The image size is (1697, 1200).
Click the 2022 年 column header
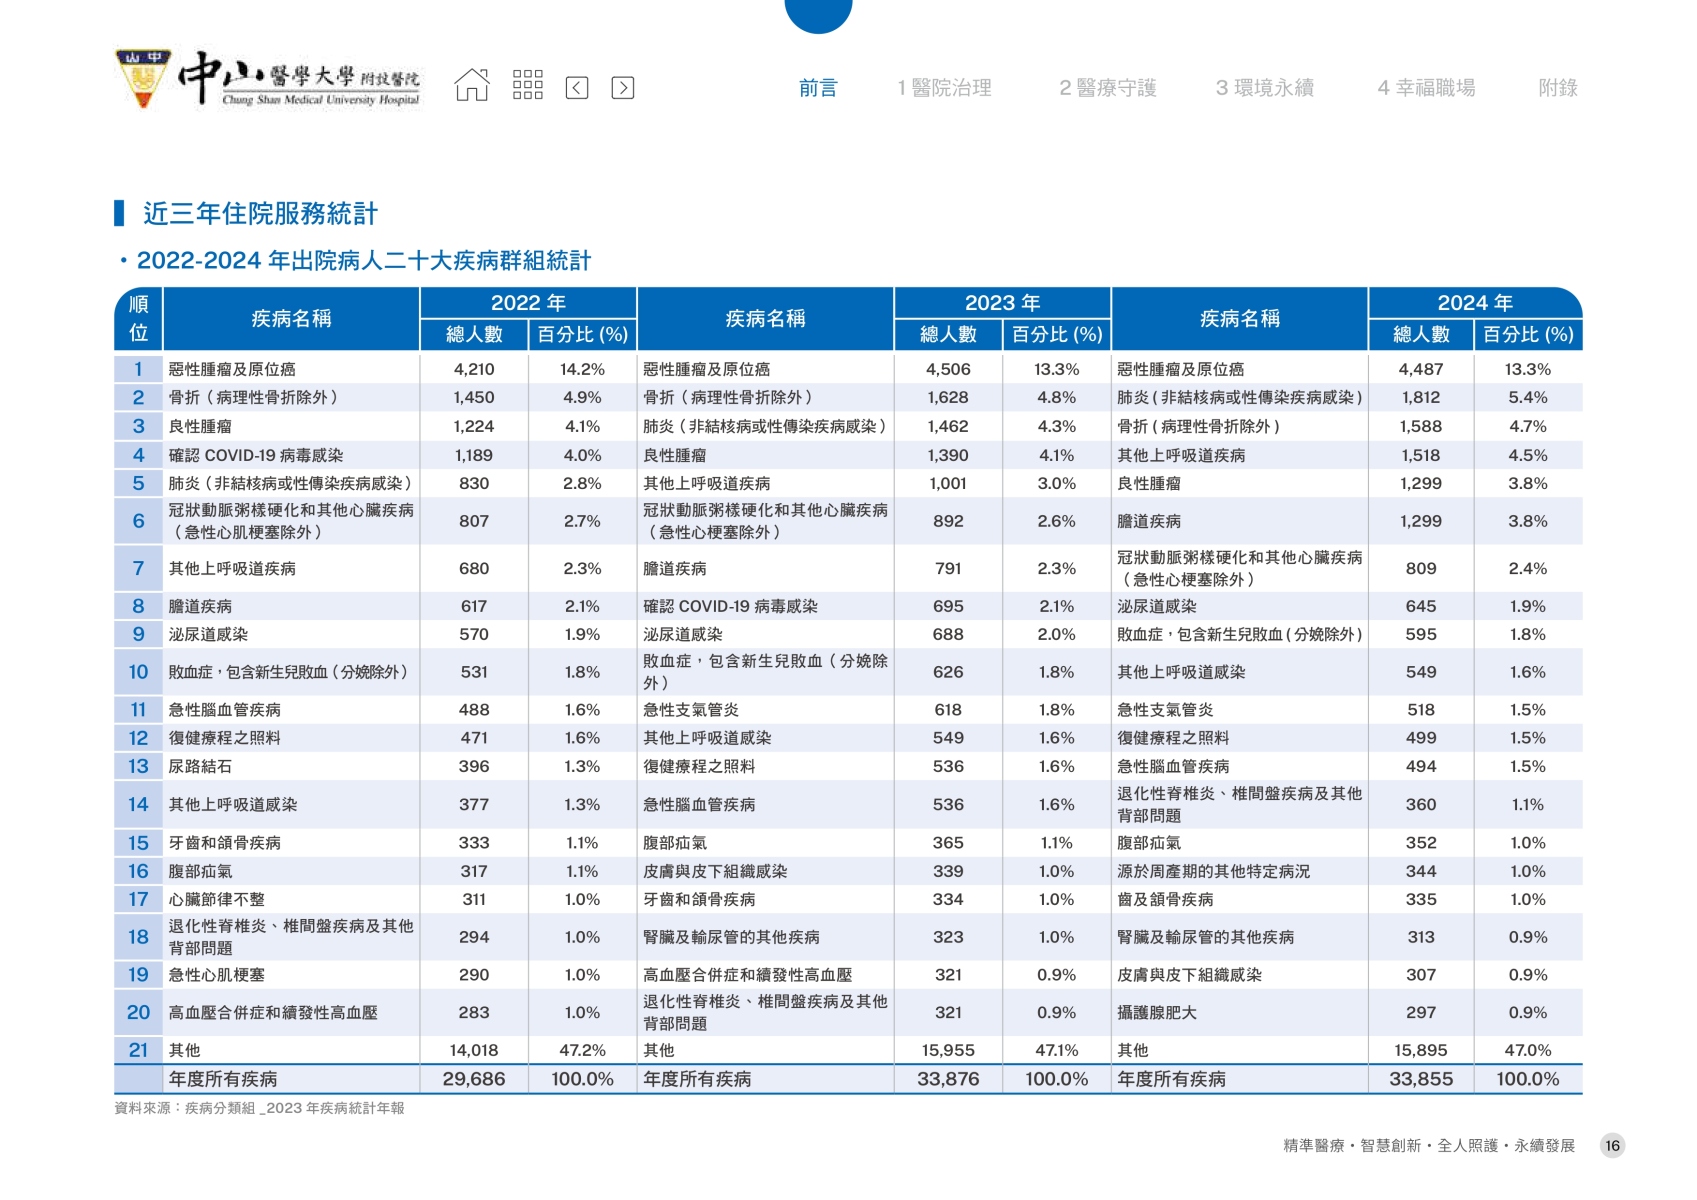[x=528, y=303]
